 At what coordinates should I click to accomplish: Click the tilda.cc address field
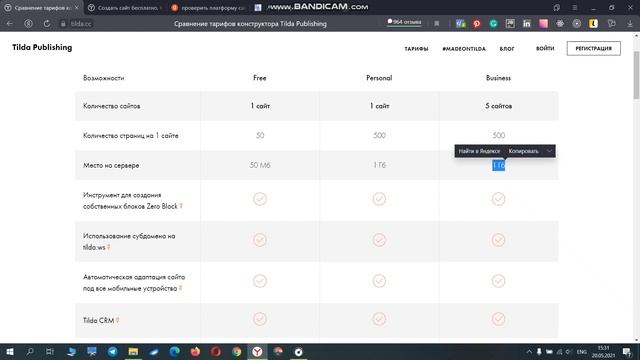pos(81,24)
